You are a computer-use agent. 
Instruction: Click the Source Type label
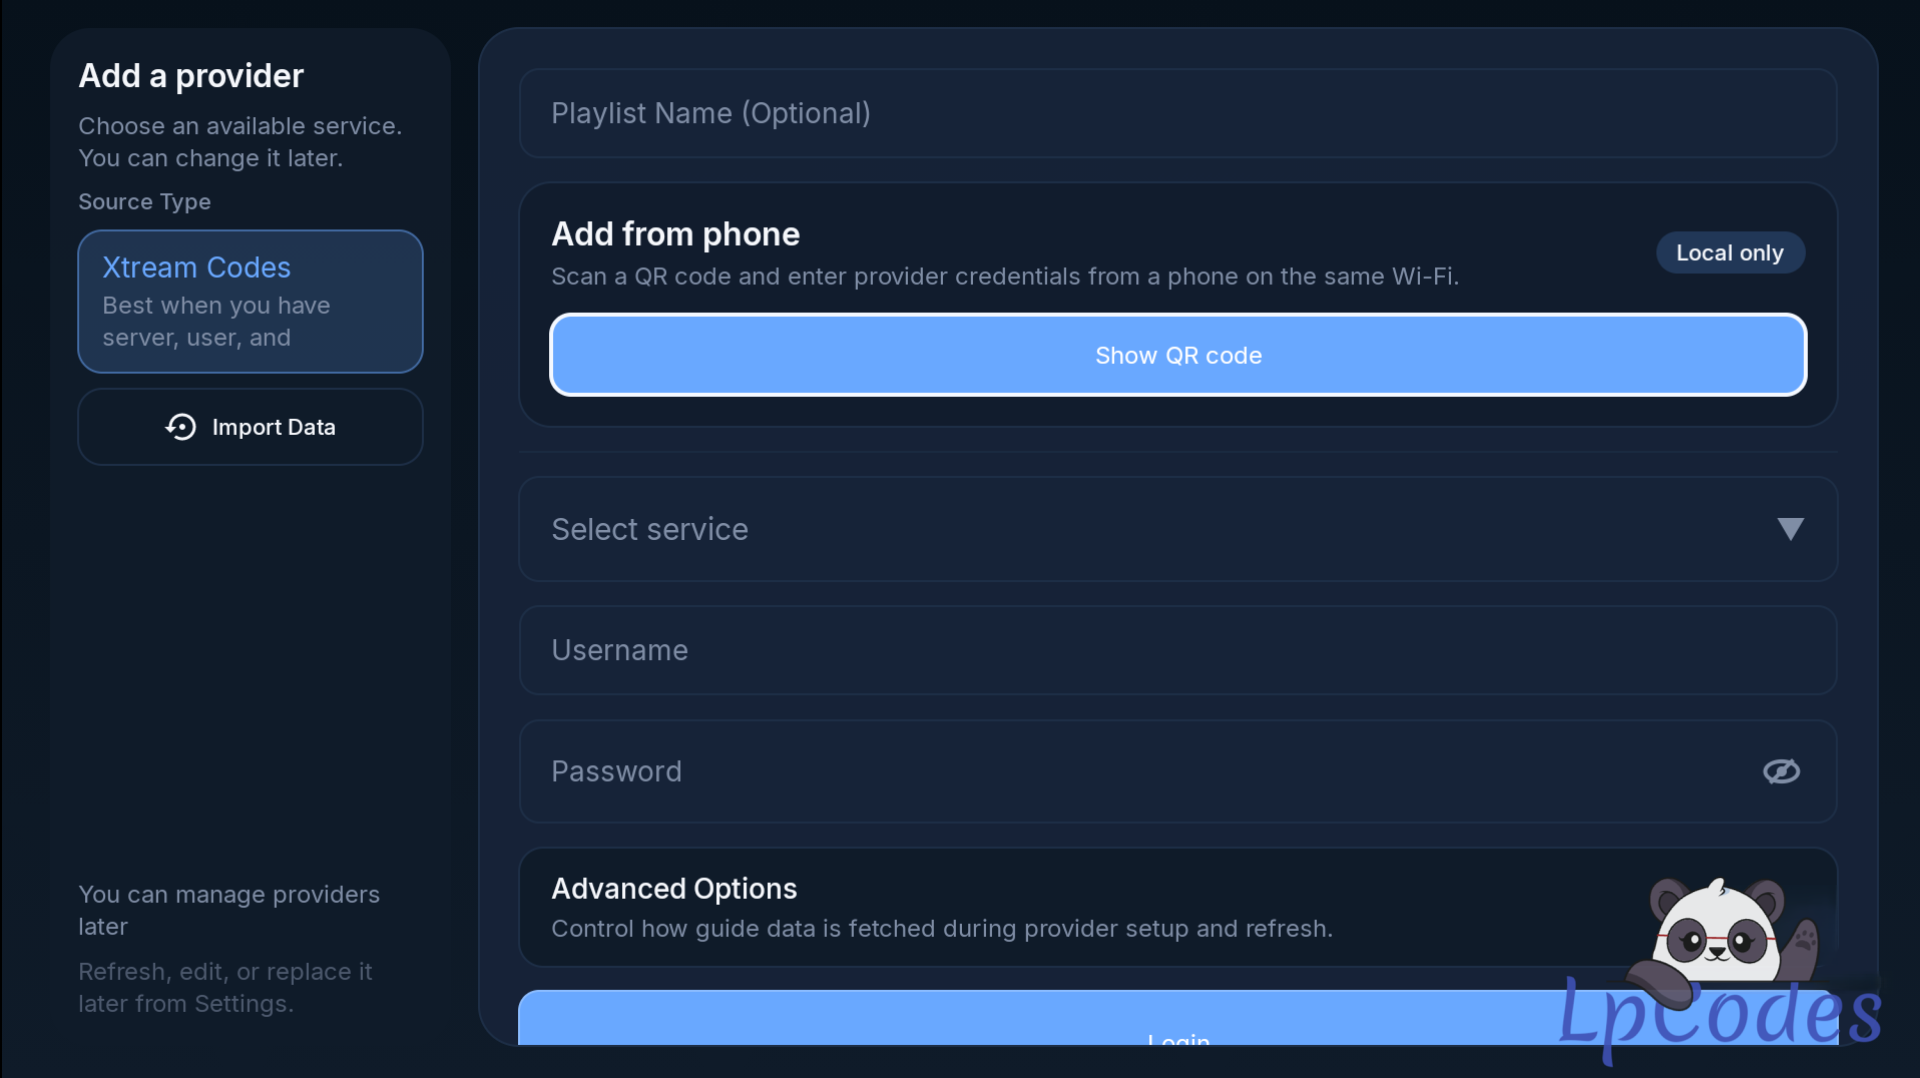(145, 202)
